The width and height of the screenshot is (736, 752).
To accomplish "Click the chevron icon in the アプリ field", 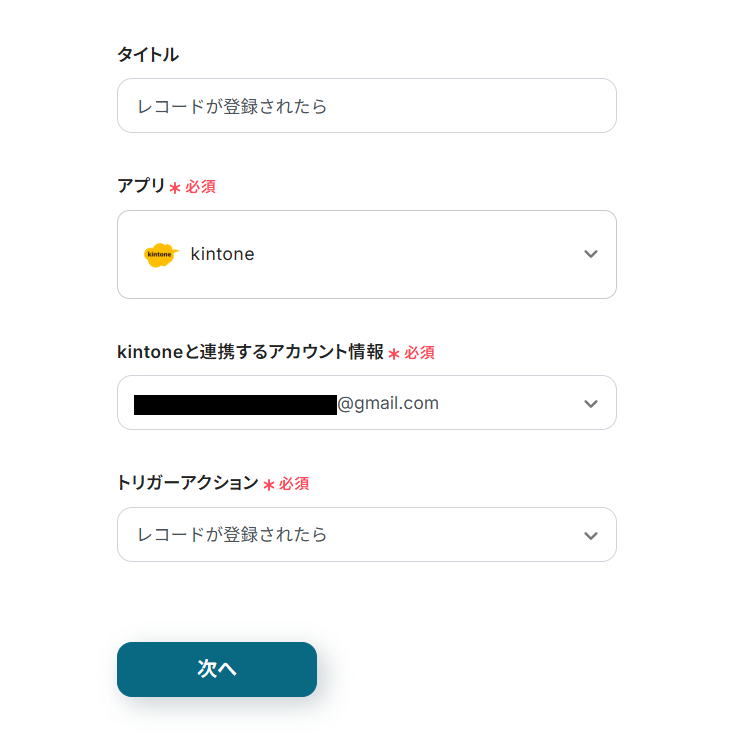I will point(591,254).
